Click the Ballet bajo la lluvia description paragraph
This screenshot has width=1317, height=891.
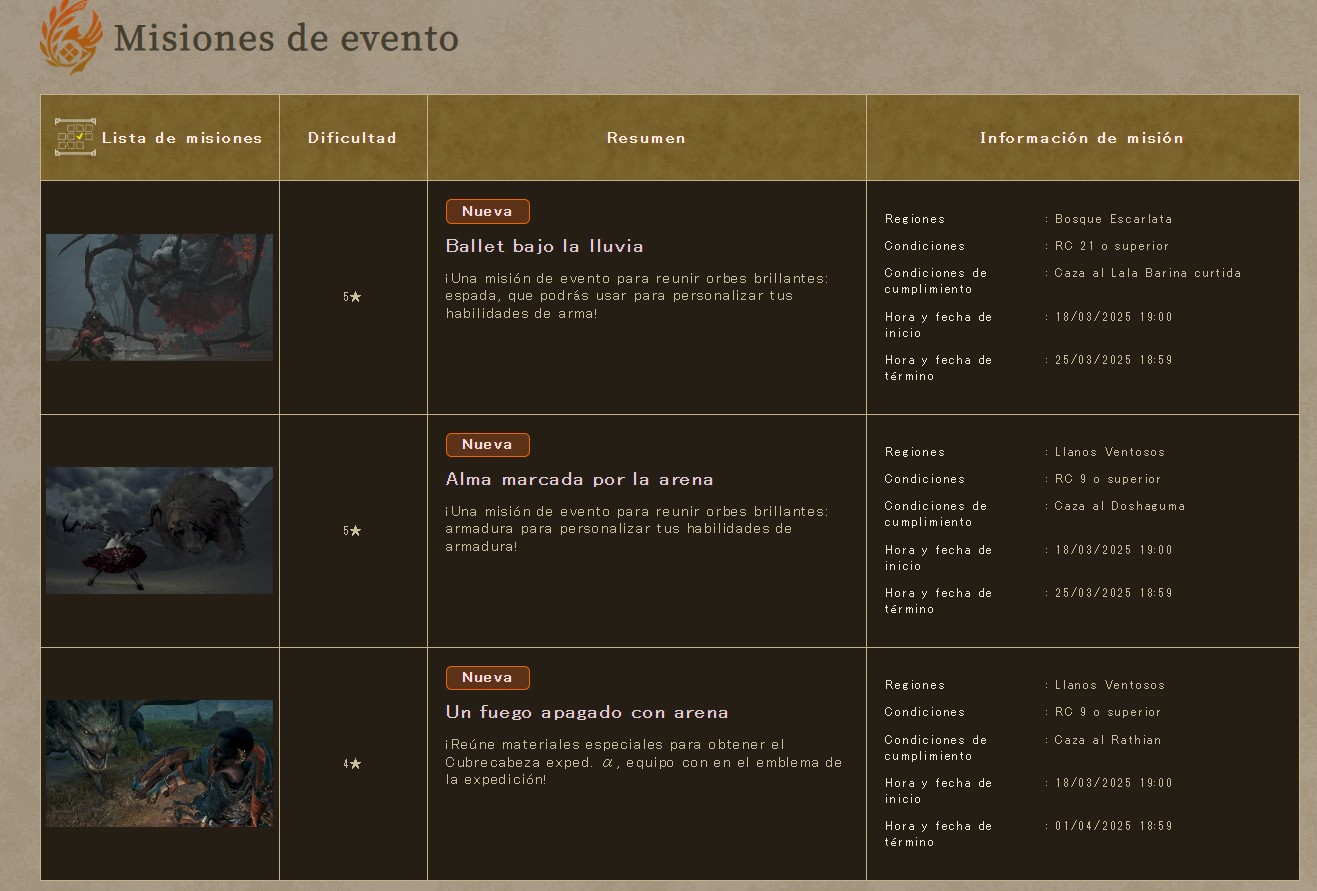[x=637, y=296]
